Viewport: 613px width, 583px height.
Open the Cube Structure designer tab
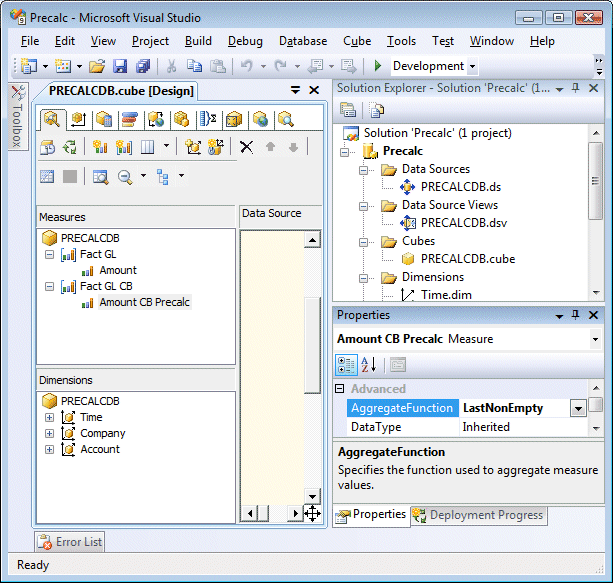click(52, 119)
